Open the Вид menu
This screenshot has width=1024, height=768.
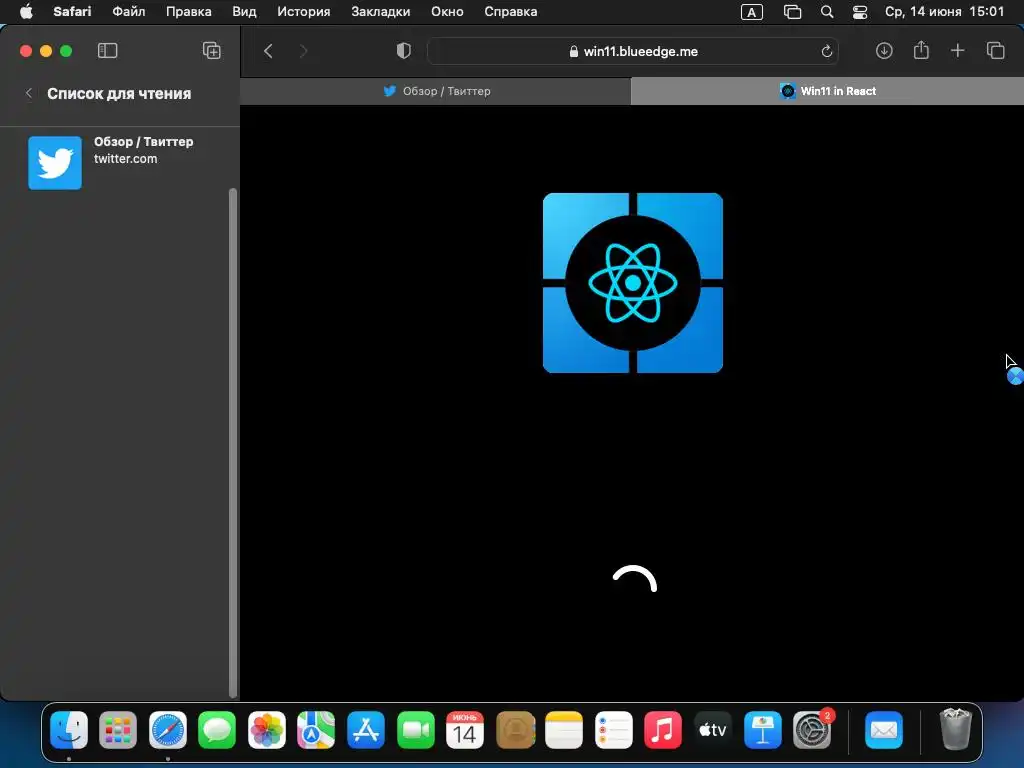(x=244, y=12)
